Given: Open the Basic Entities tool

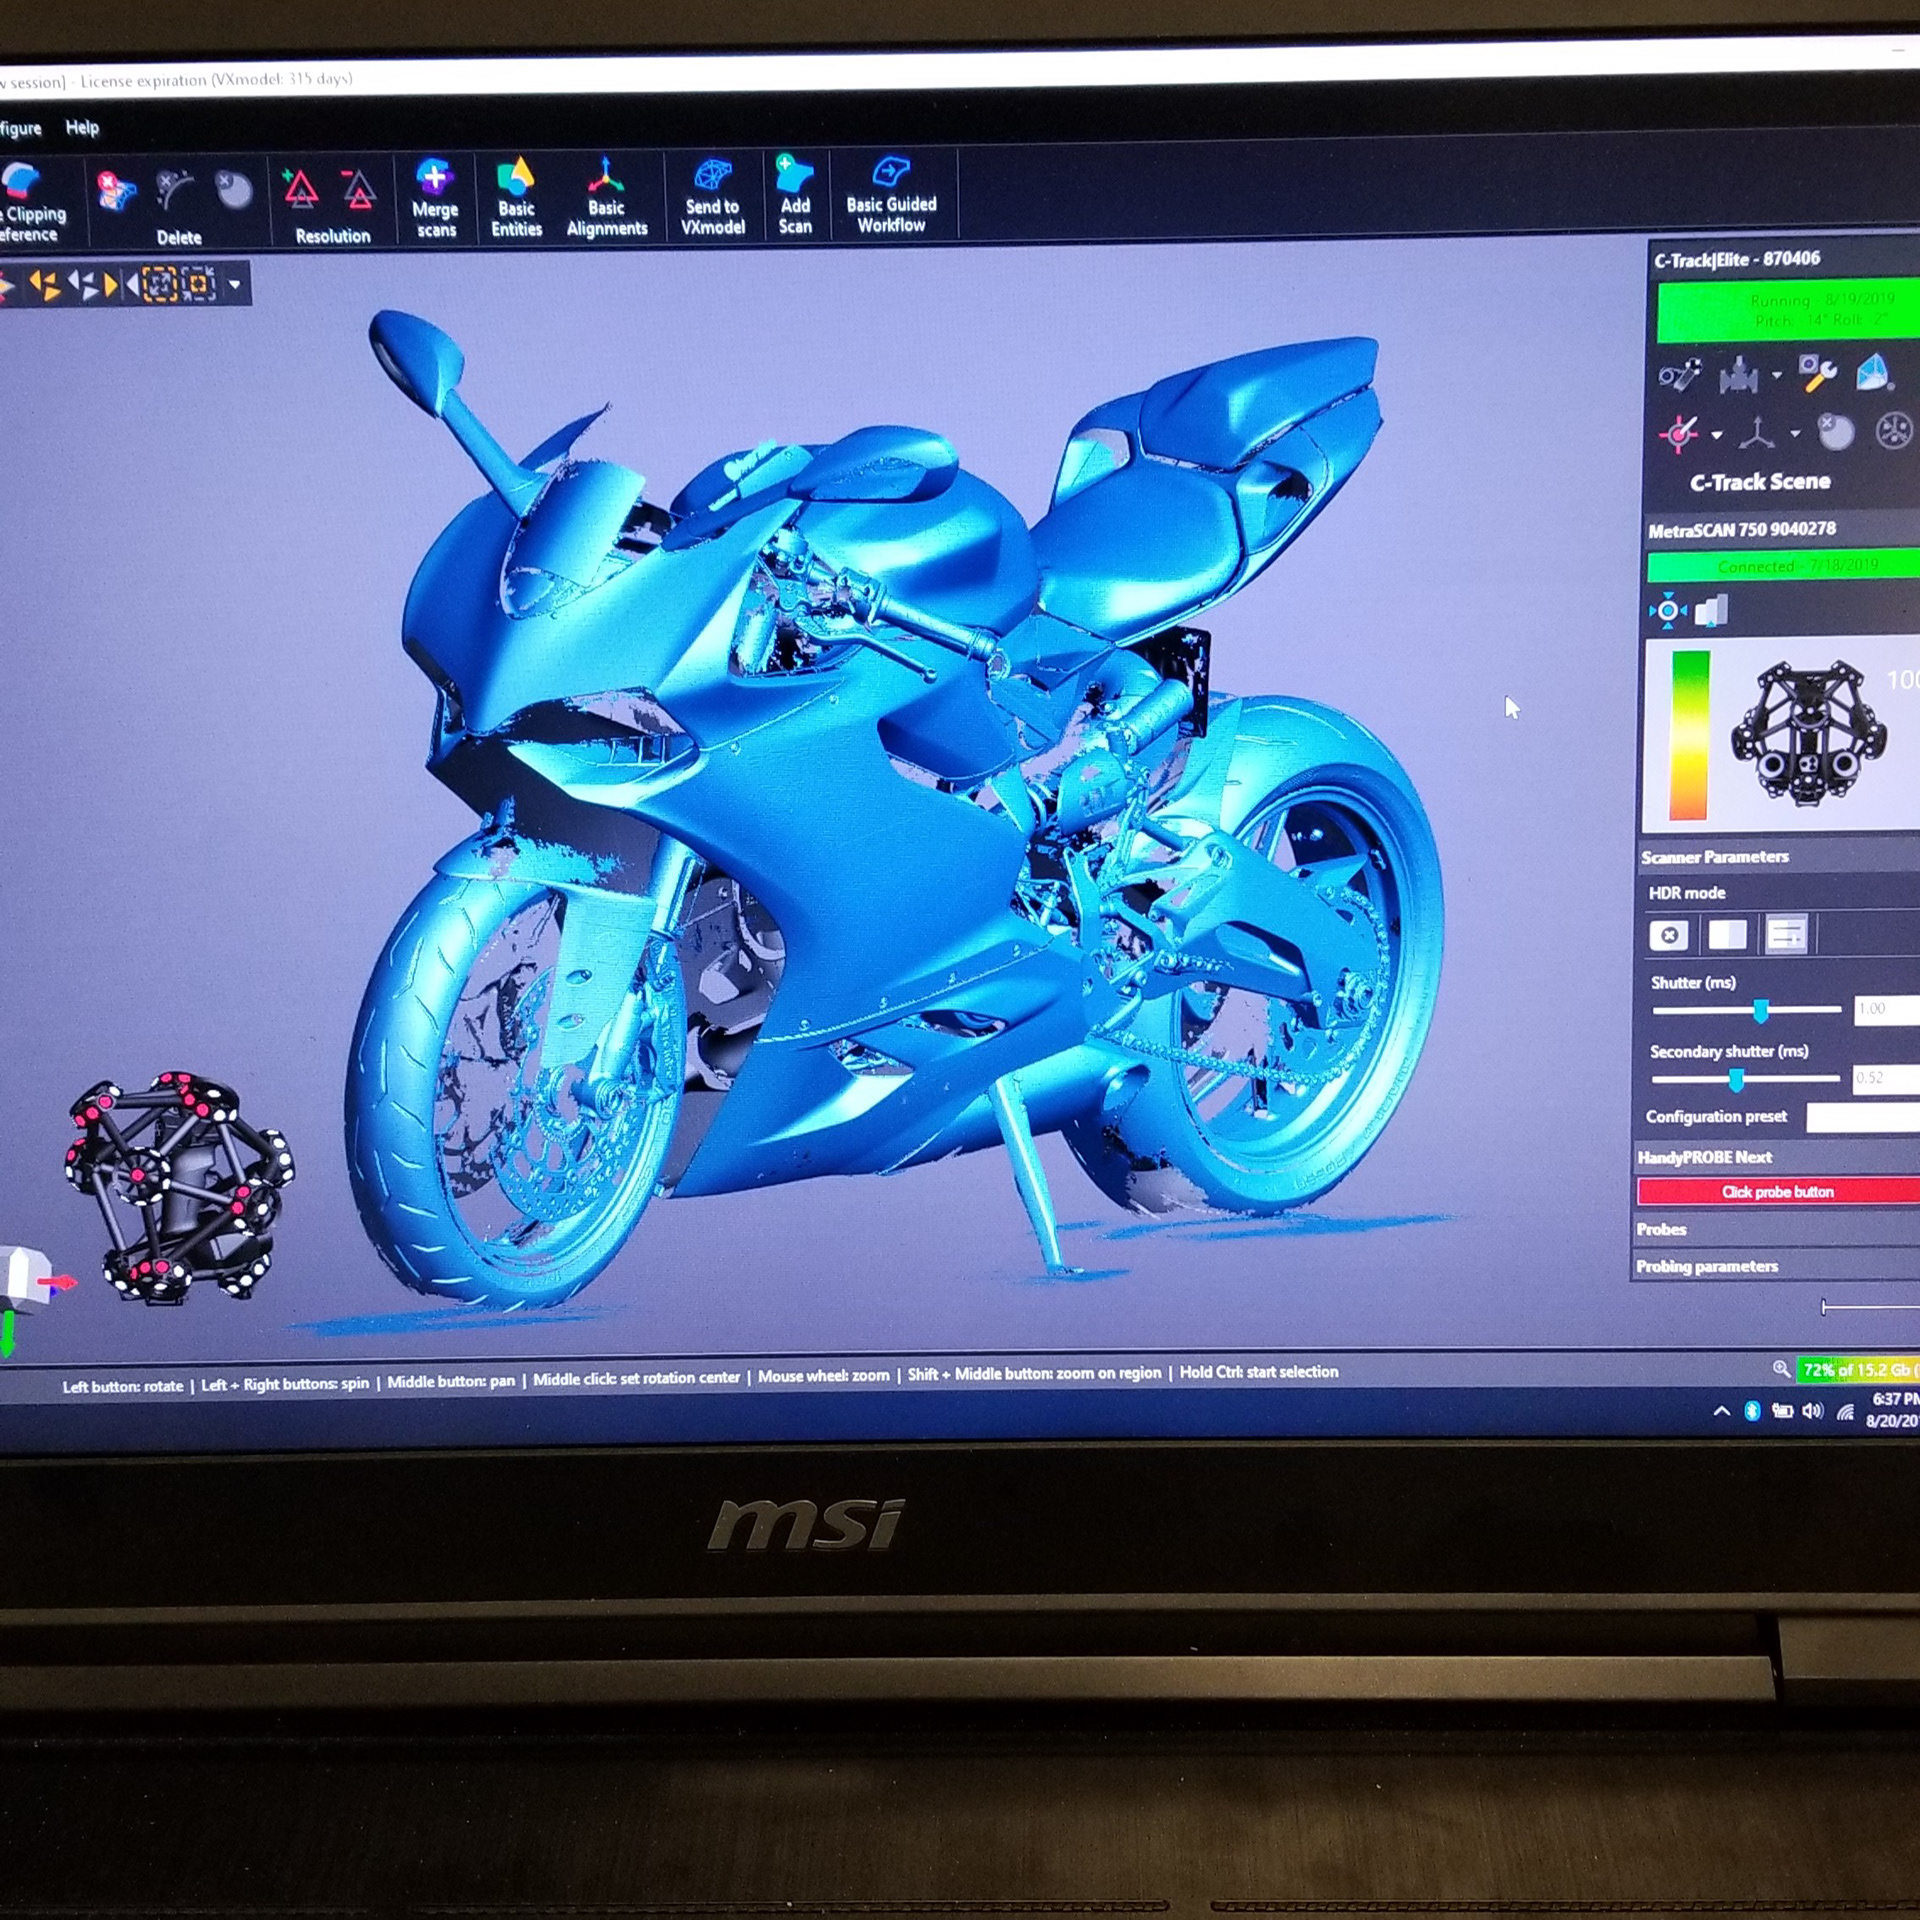Looking at the screenshot, I should [x=516, y=198].
